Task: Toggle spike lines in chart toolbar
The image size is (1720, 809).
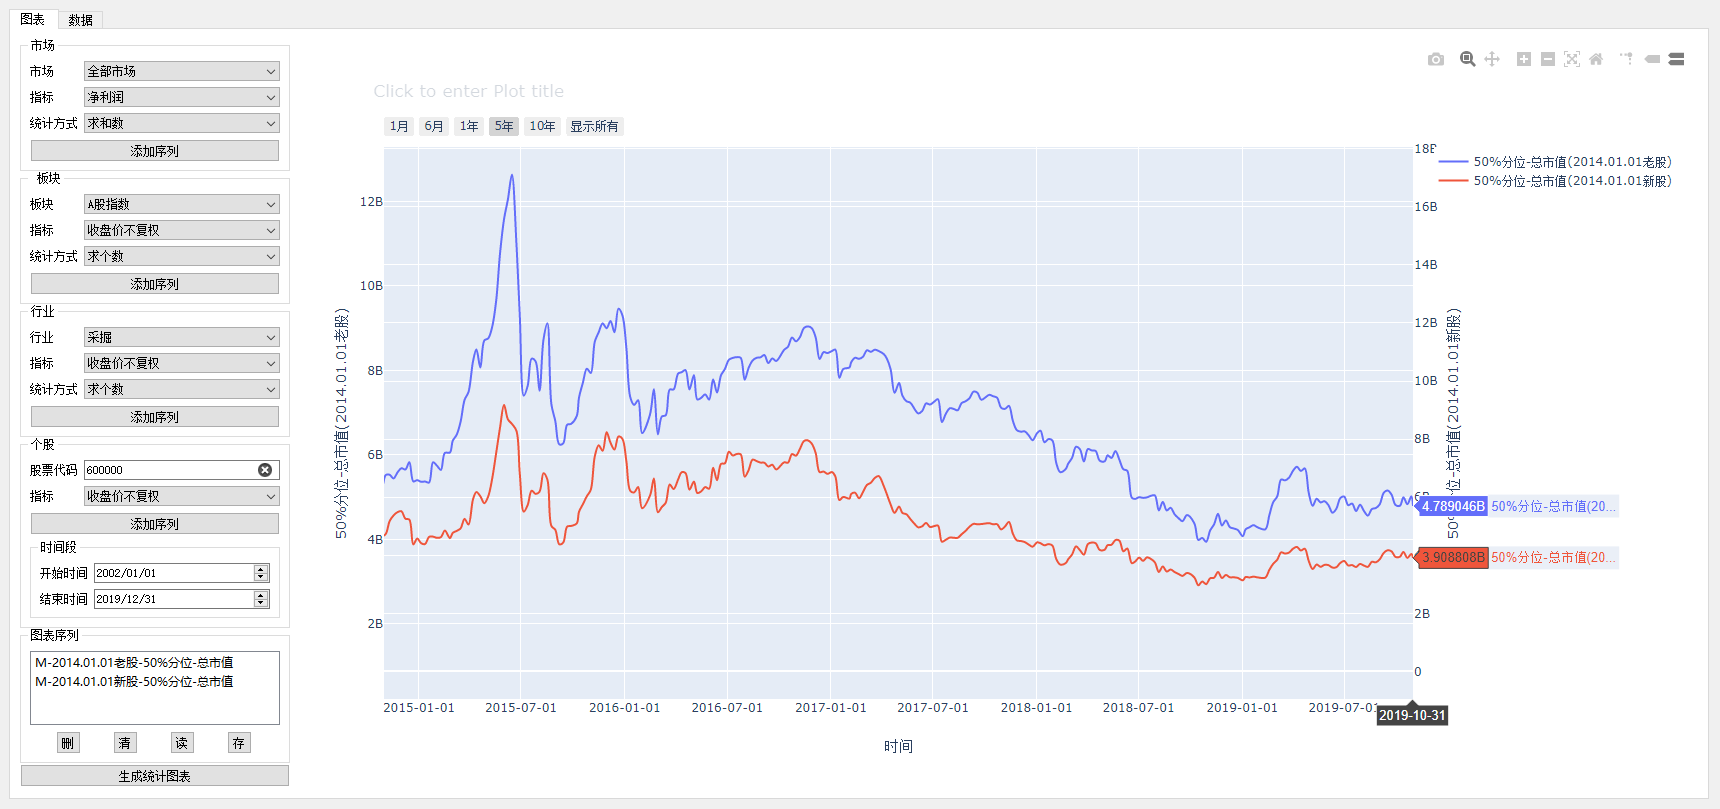Action: pyautogui.click(x=1627, y=60)
